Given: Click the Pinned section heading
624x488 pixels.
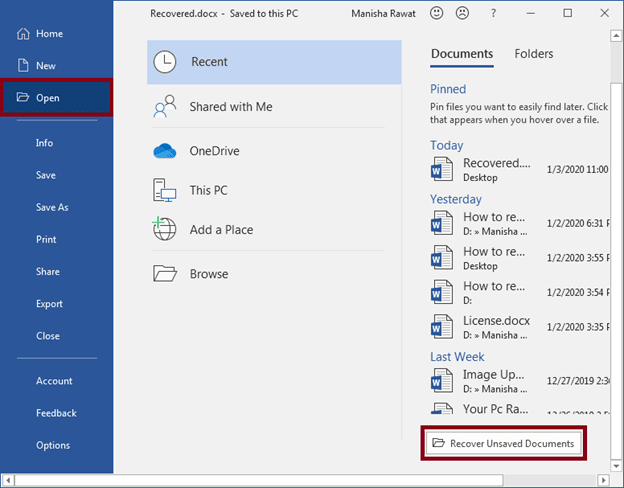Looking at the screenshot, I should [x=448, y=89].
